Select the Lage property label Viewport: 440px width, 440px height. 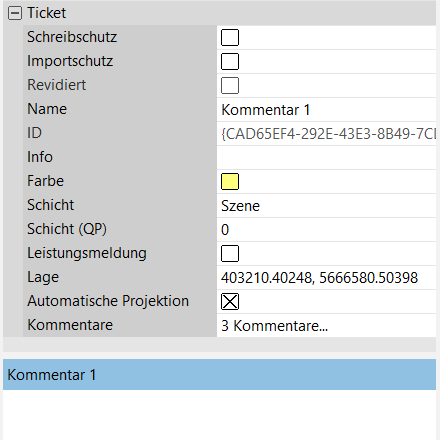pyautogui.click(x=43, y=277)
